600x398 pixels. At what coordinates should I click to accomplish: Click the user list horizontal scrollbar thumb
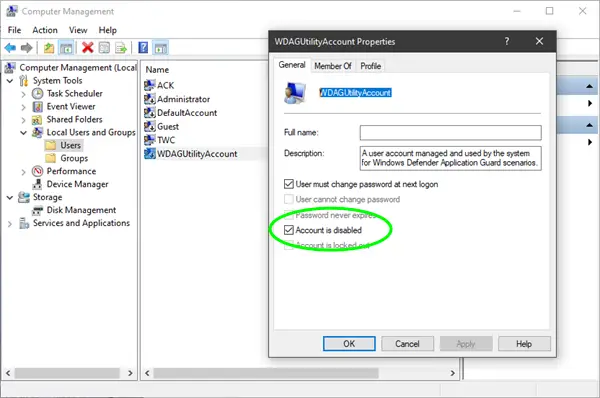pos(266,373)
